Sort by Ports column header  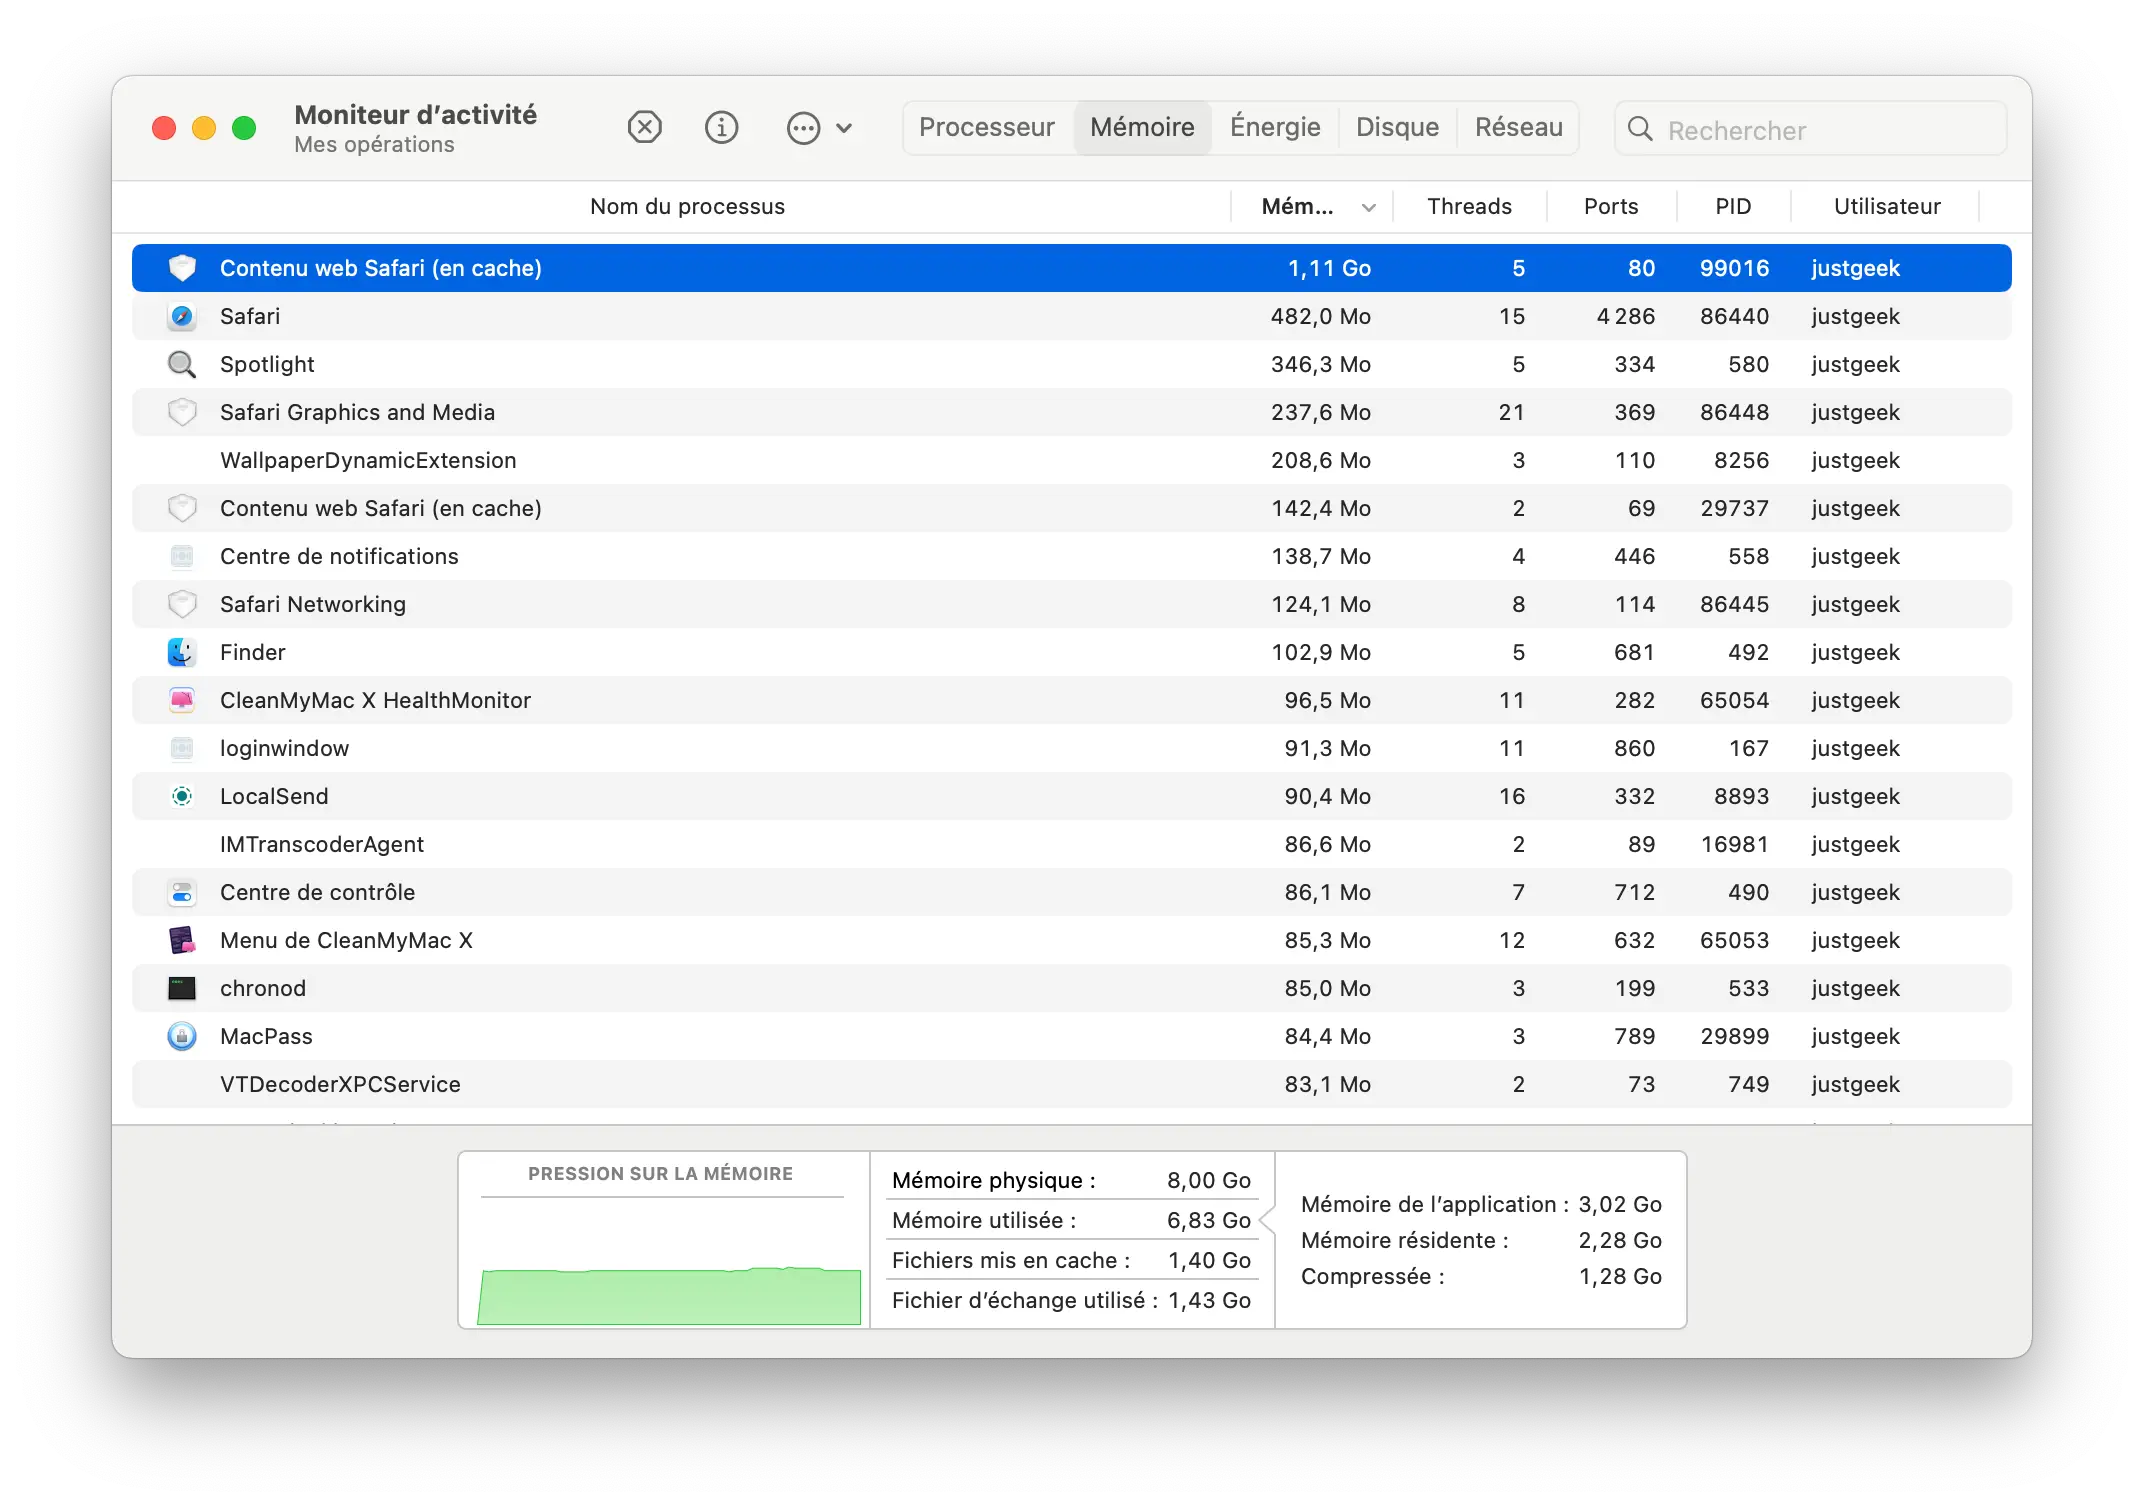point(1611,206)
